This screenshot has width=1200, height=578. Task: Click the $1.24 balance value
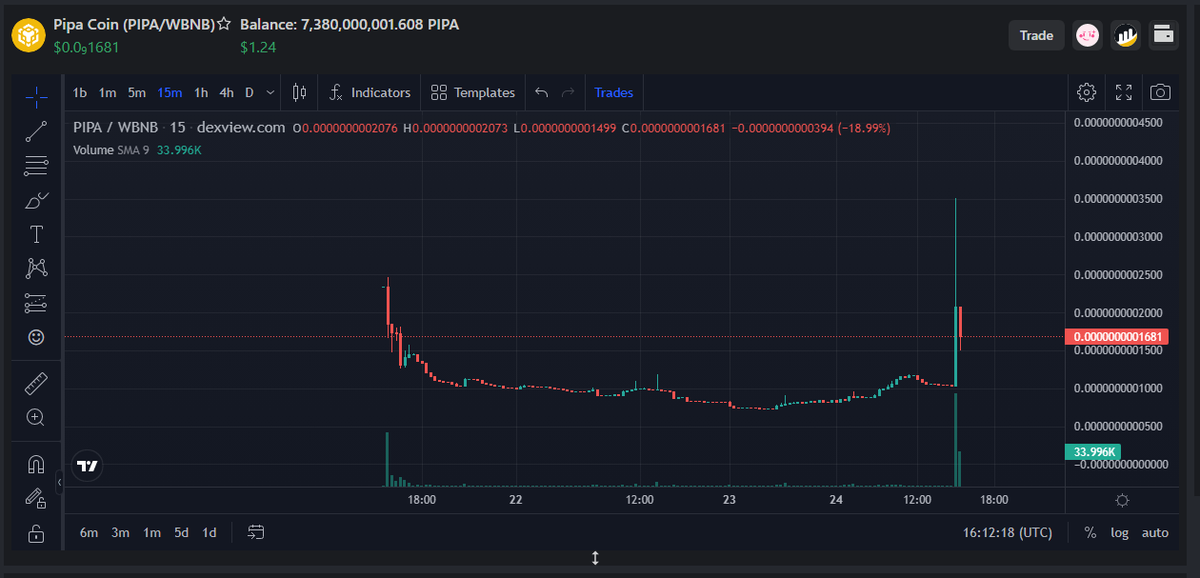(x=258, y=47)
